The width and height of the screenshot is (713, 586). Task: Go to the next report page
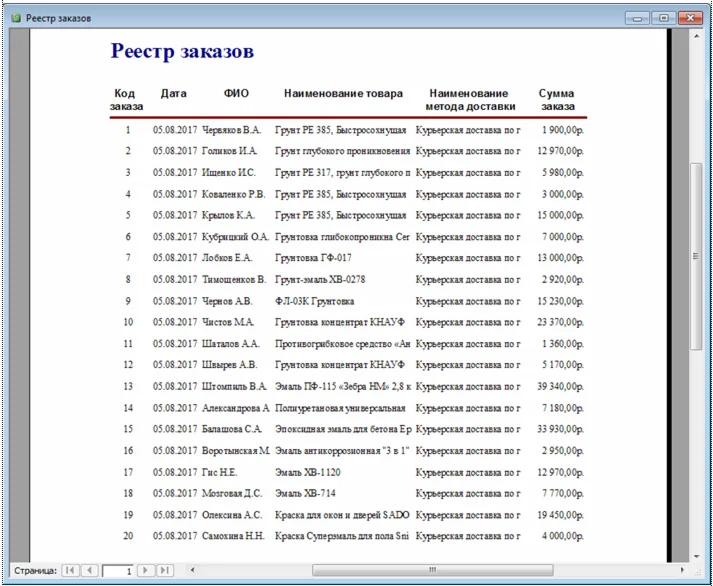pos(146,570)
